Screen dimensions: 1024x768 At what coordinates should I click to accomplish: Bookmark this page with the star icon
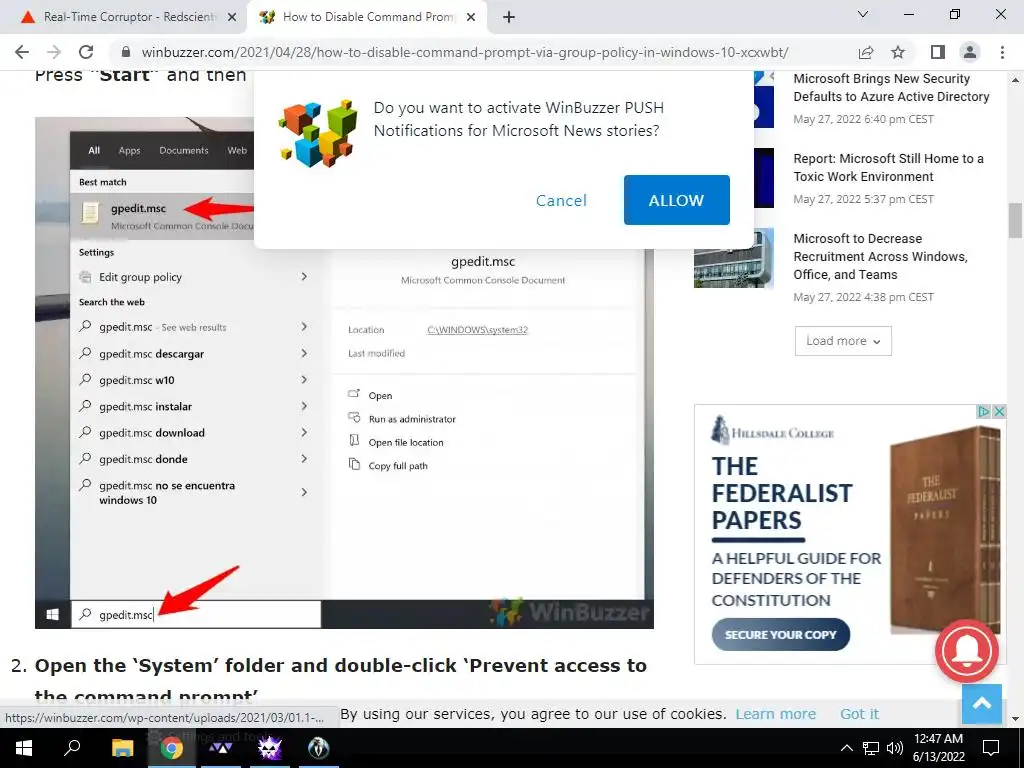(x=898, y=52)
